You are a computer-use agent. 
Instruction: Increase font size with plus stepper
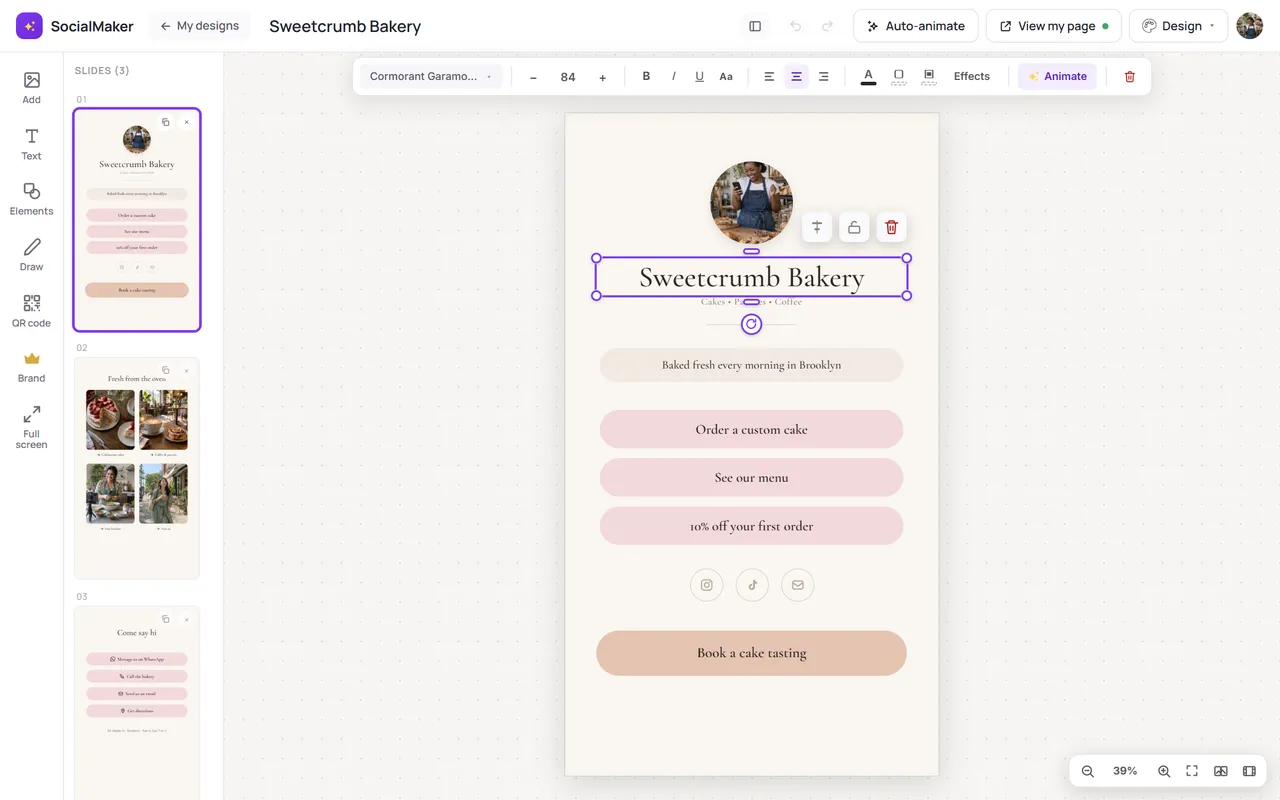click(x=602, y=77)
